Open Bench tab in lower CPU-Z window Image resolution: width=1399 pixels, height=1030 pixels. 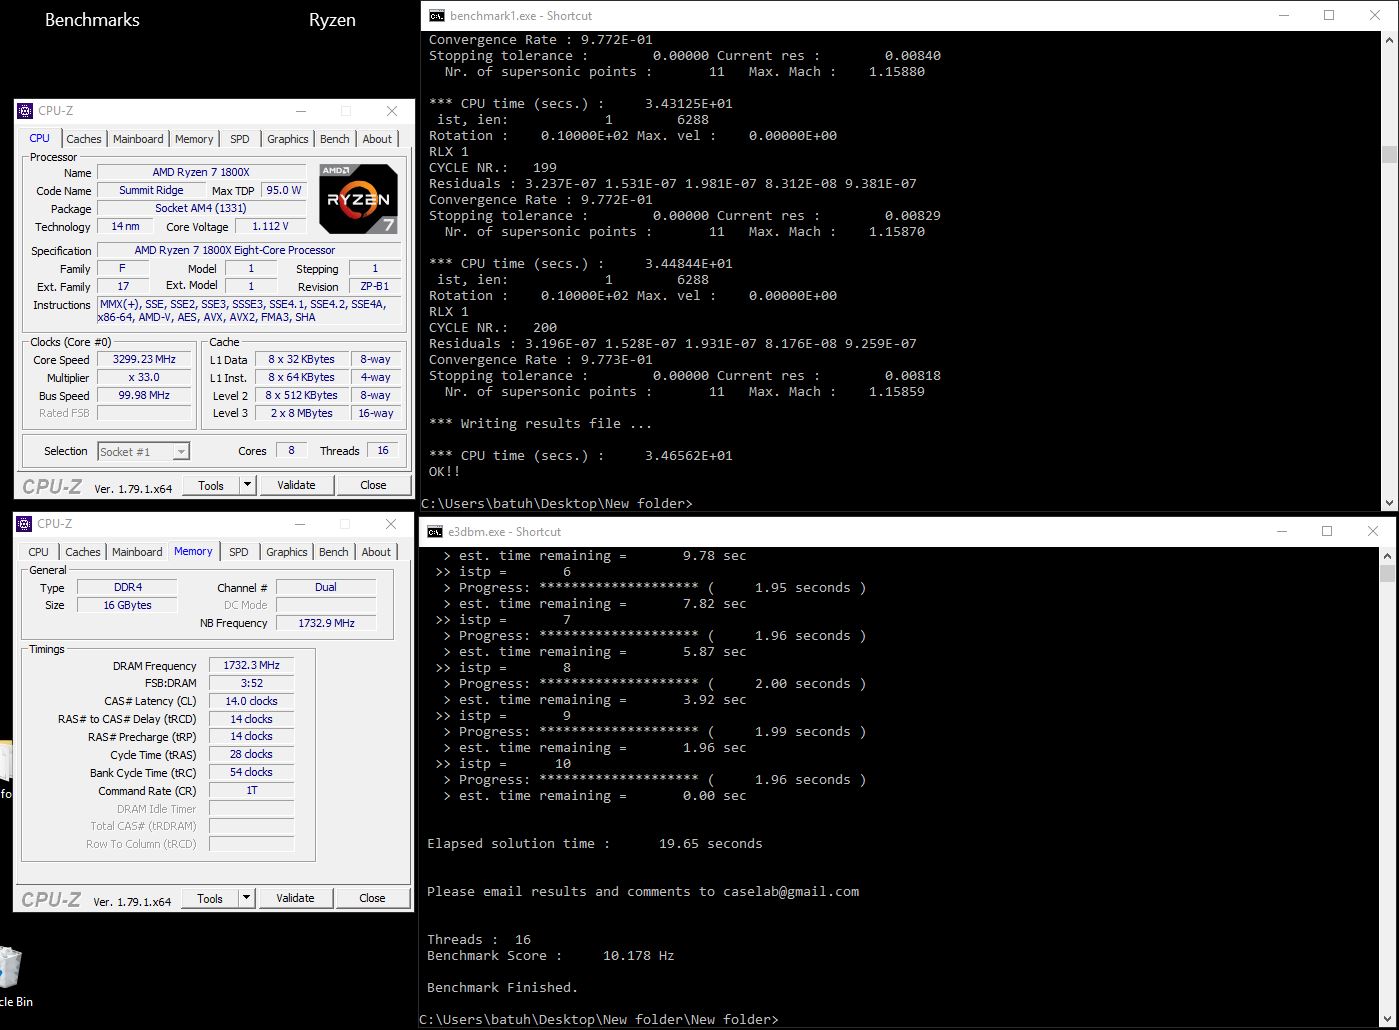pos(334,552)
